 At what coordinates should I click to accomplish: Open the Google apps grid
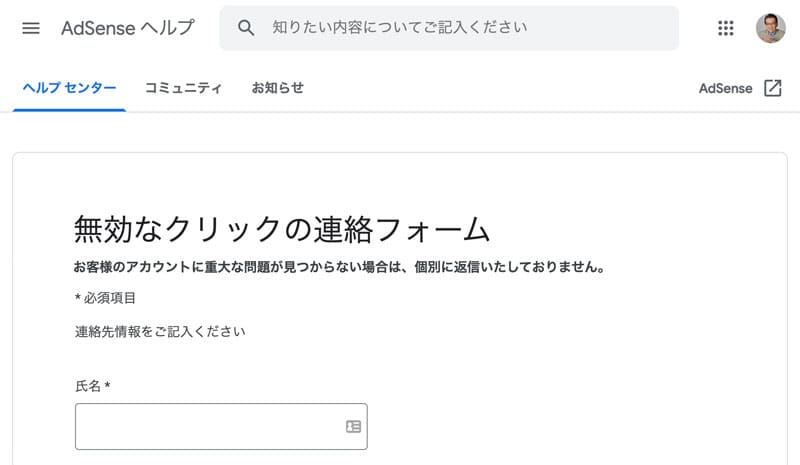pos(726,28)
